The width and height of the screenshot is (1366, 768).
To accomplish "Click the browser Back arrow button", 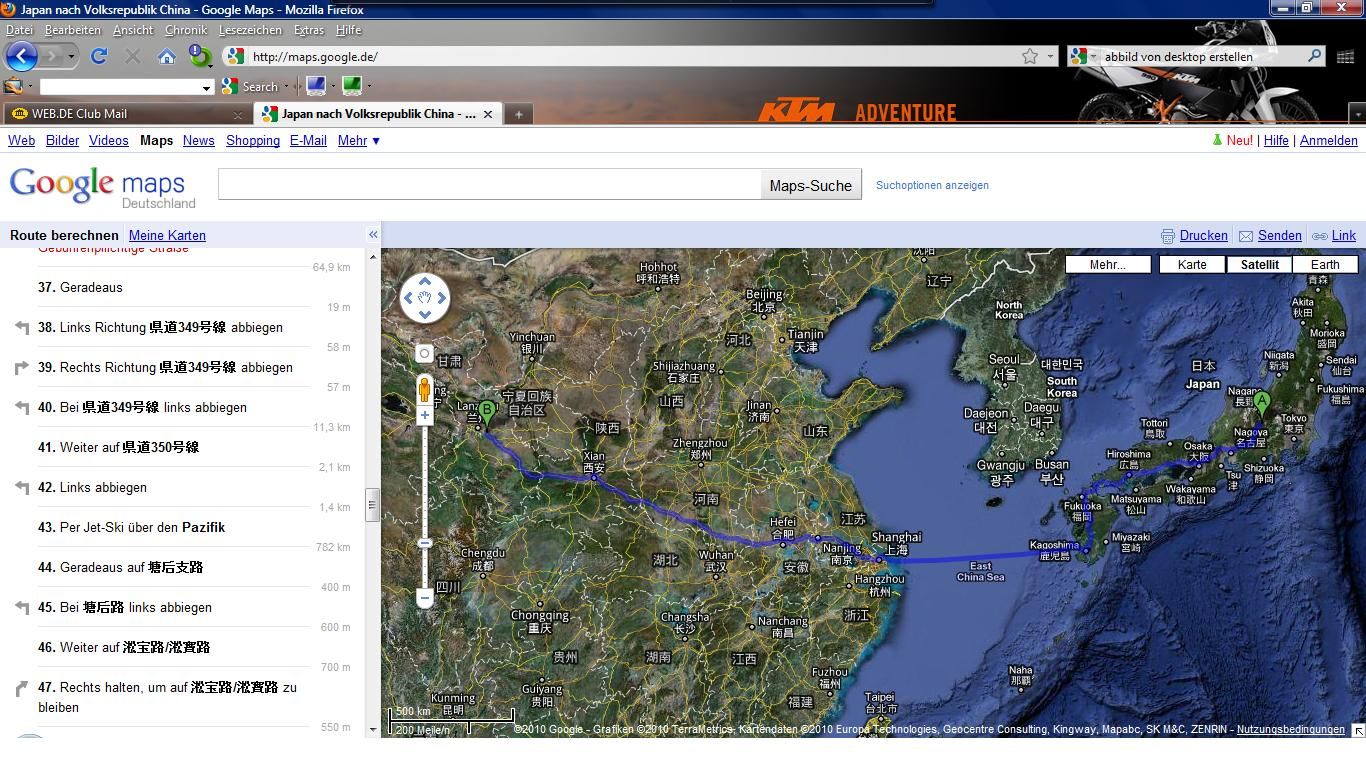I will (x=21, y=56).
